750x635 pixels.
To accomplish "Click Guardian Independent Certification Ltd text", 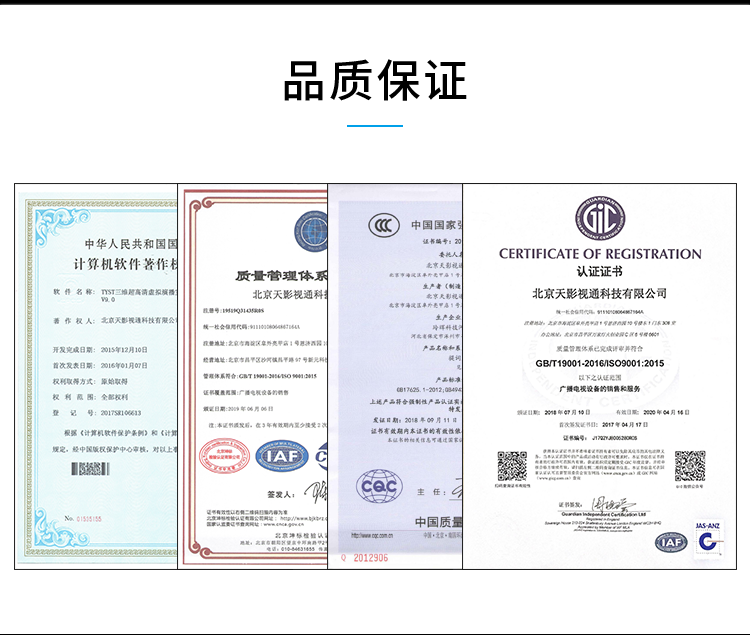I will (604, 515).
